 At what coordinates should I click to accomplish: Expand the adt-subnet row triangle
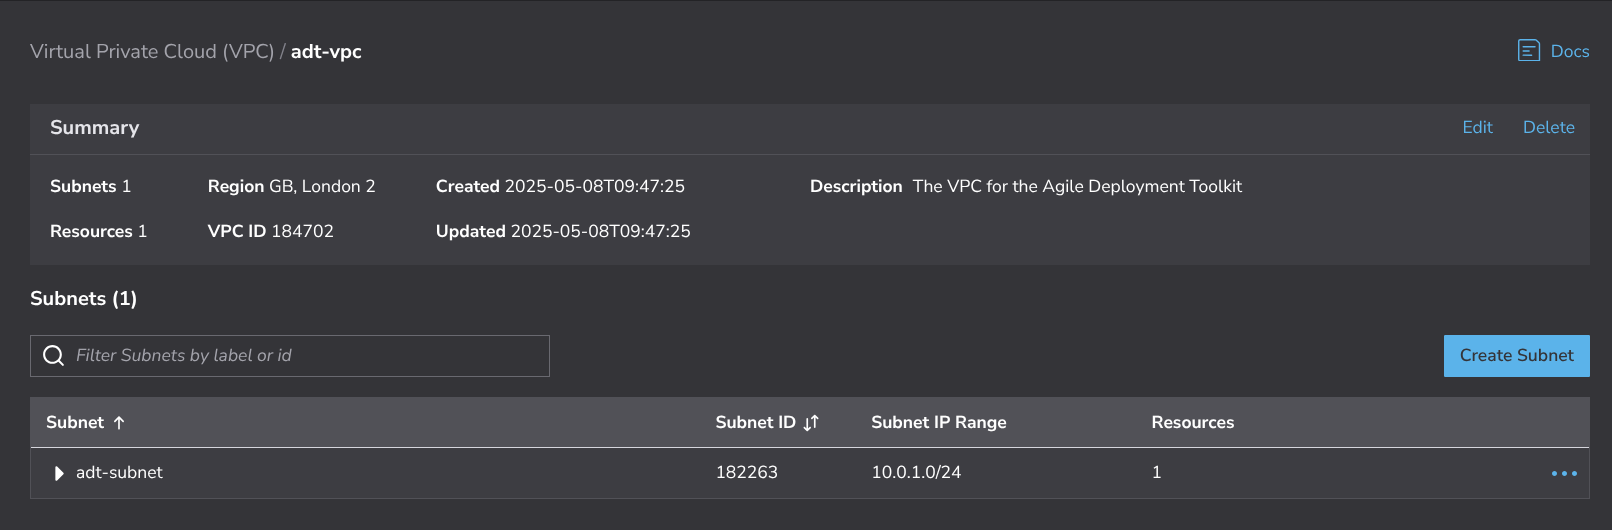pyautogui.click(x=59, y=473)
